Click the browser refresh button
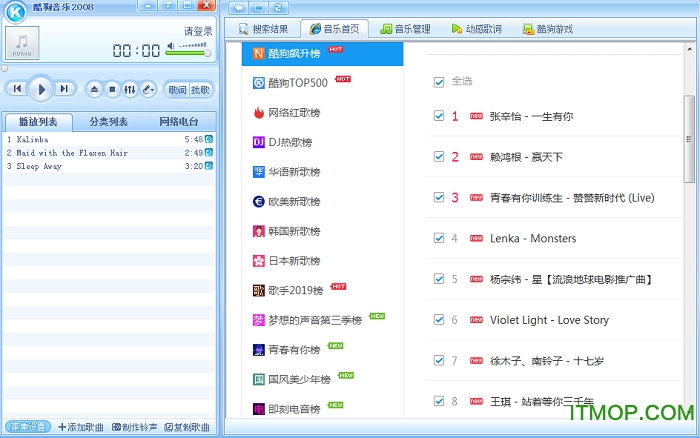 pyautogui.click(x=278, y=8)
